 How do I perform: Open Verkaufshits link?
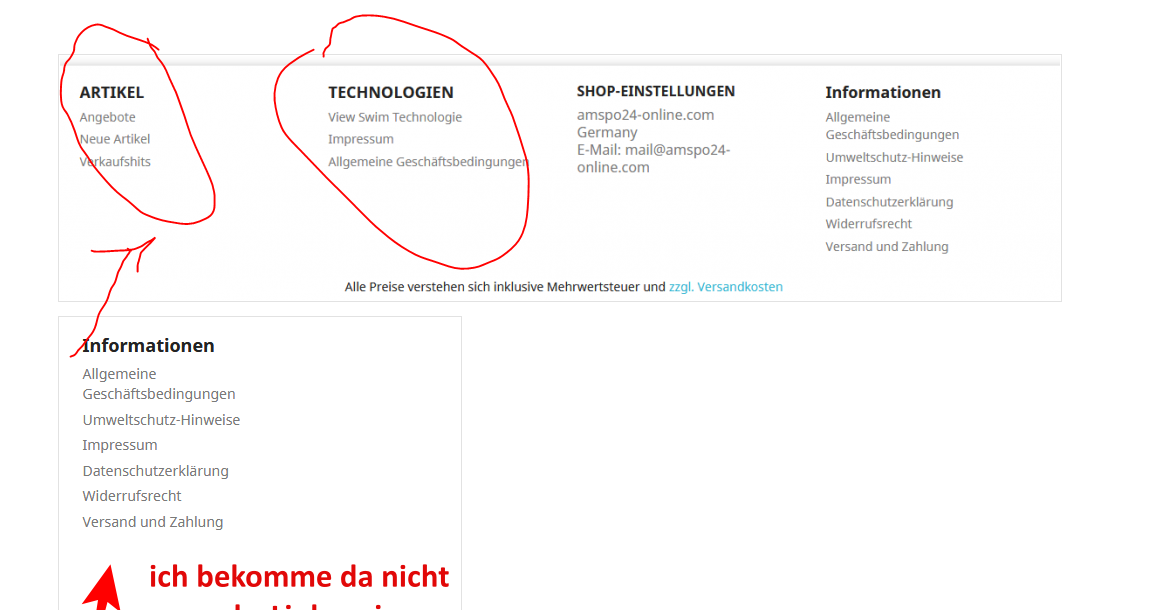pos(115,161)
